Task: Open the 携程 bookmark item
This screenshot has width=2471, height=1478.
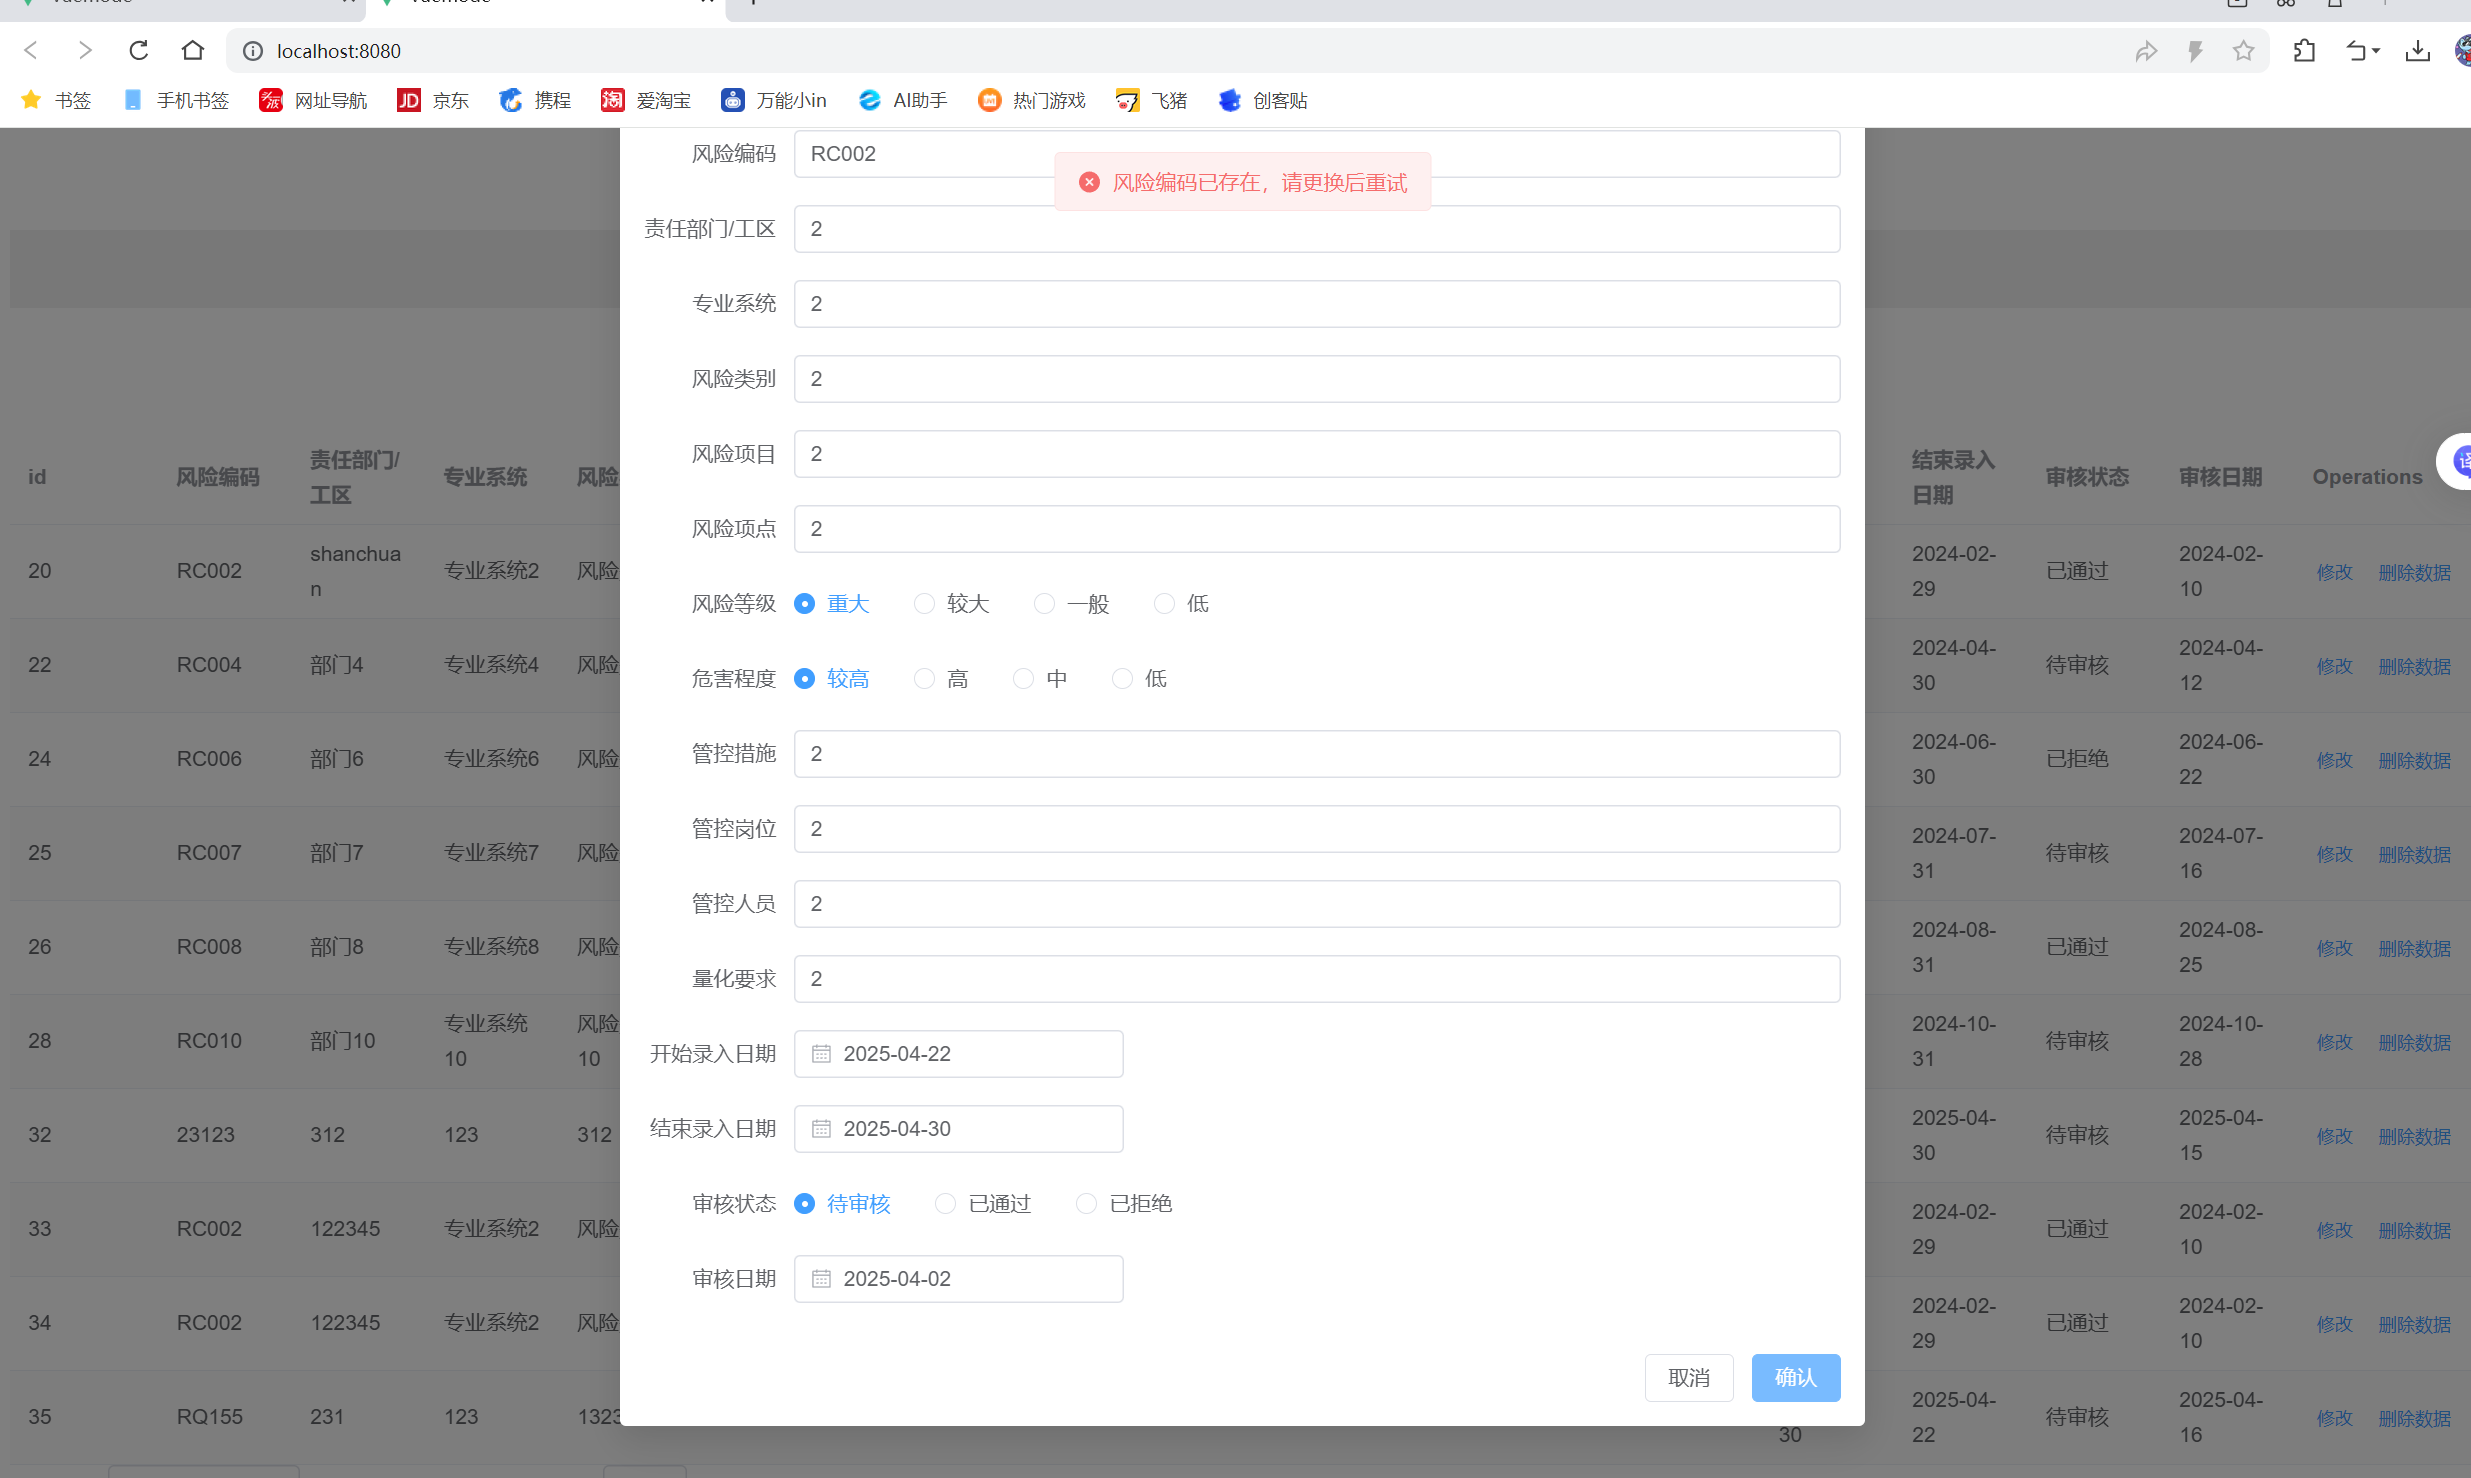Action: [x=535, y=101]
